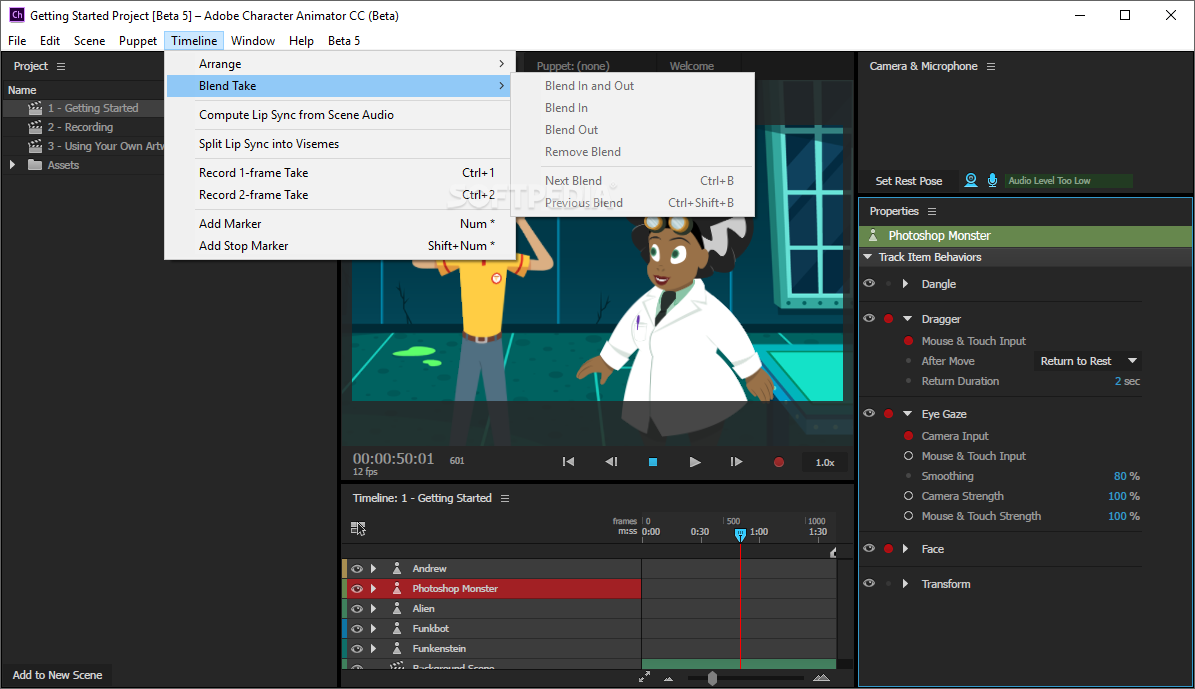
Task: Click the Eye Gaze Smoothing 80 value
Action: click(x=1120, y=476)
